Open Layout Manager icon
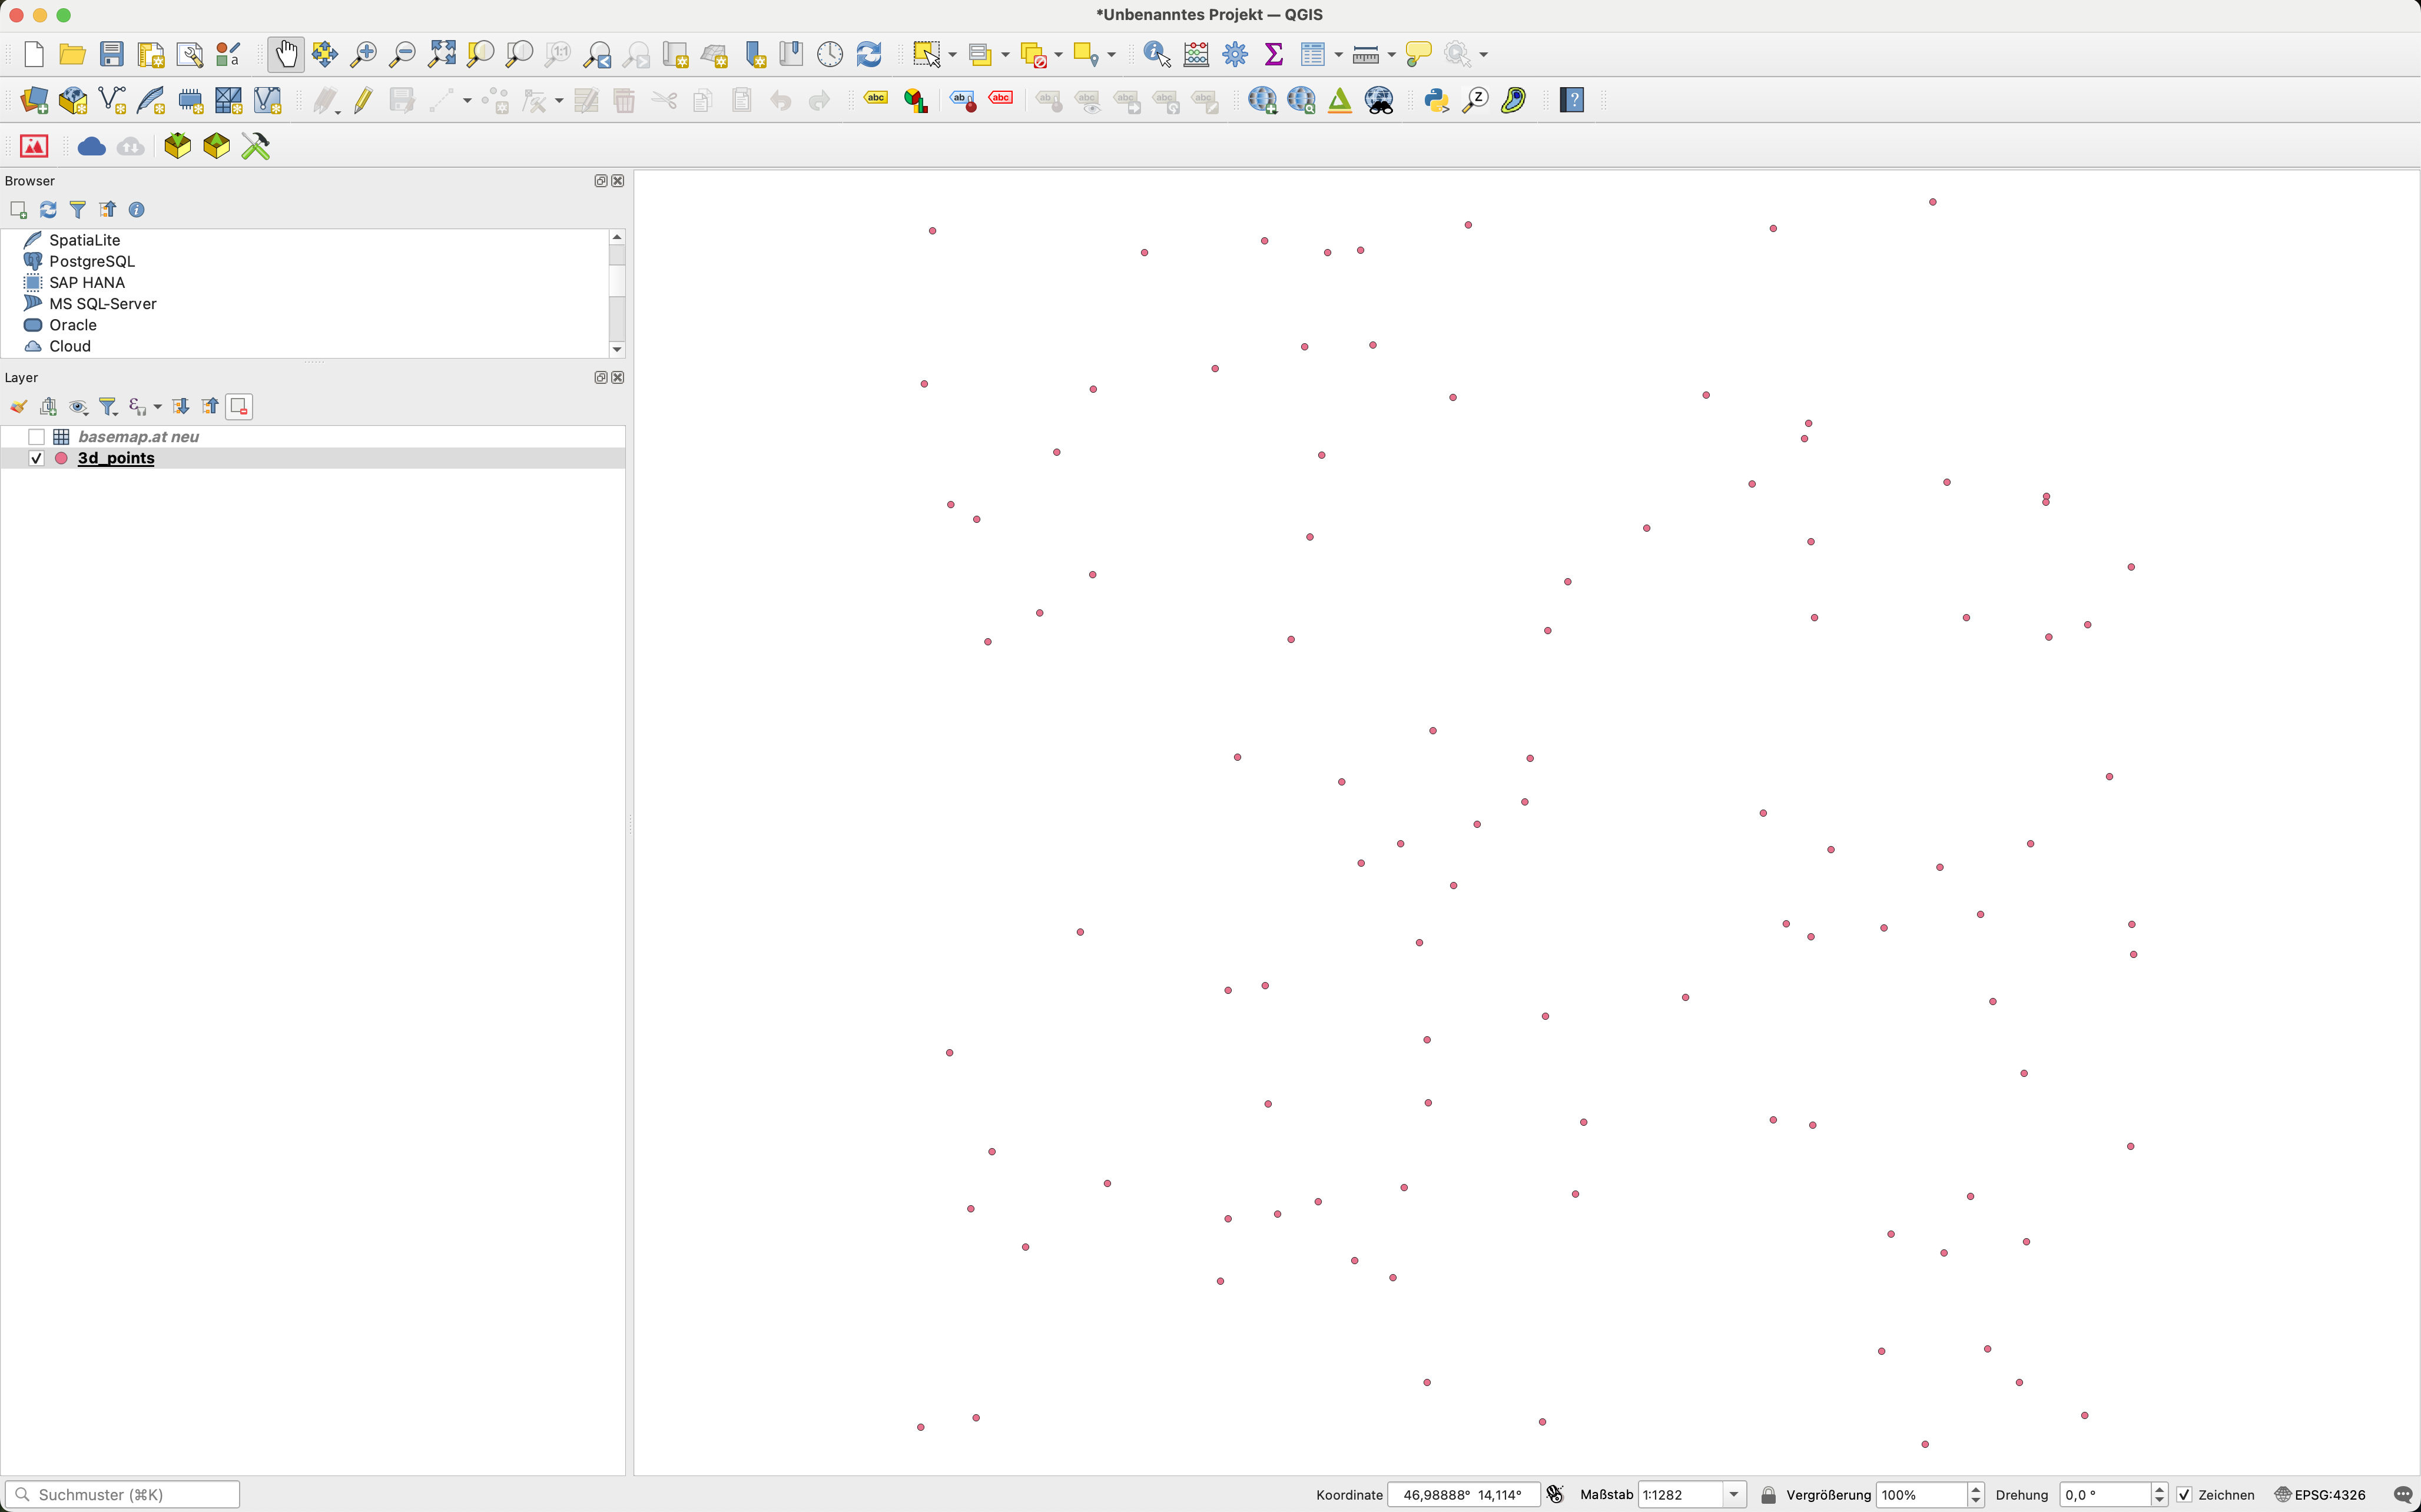 tap(189, 54)
